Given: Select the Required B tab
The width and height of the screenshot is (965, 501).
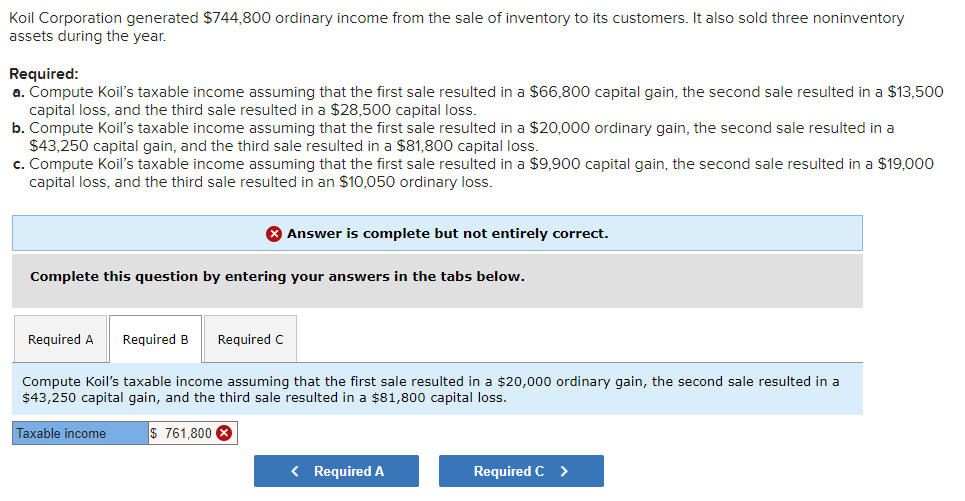Looking at the screenshot, I should (x=155, y=339).
